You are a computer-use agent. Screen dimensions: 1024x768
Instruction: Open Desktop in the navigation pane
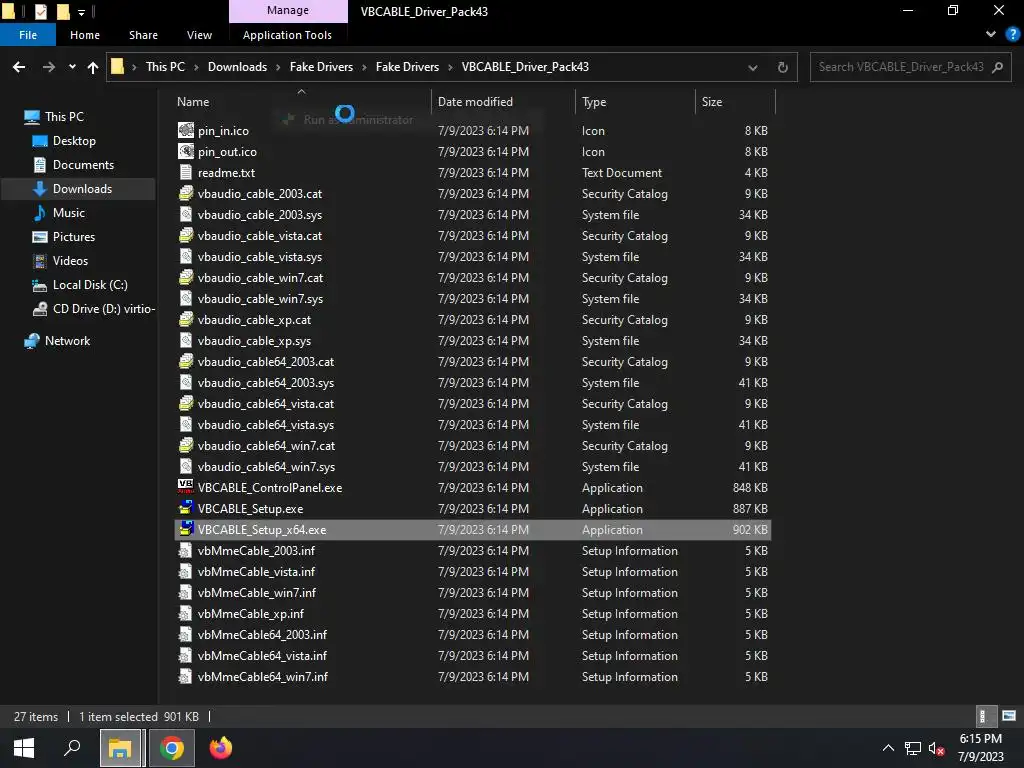click(74, 141)
